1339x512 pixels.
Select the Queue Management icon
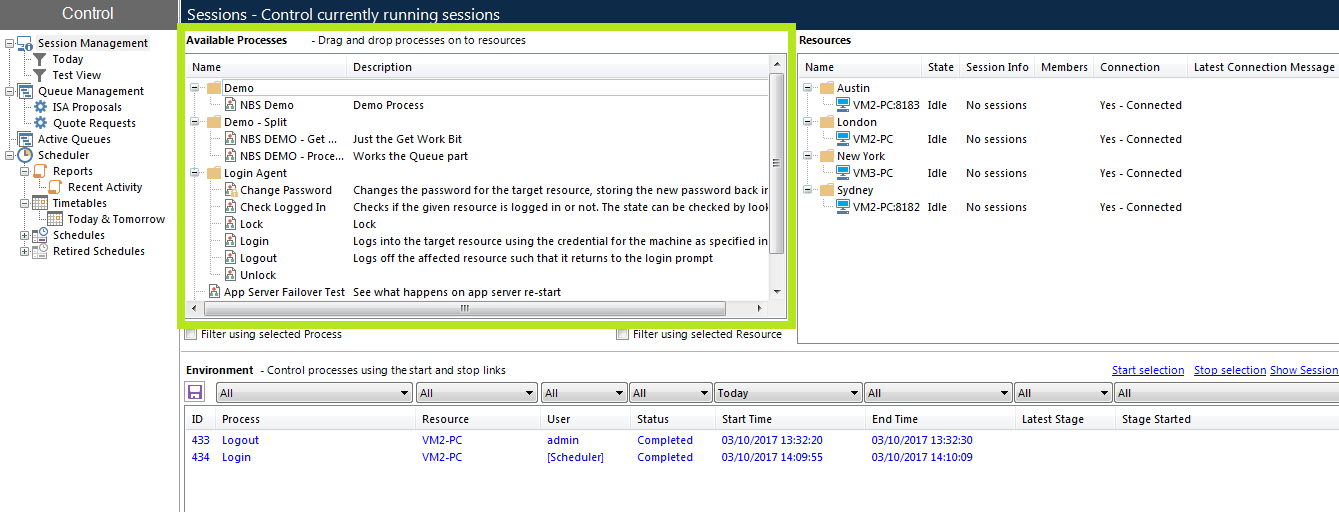26,91
